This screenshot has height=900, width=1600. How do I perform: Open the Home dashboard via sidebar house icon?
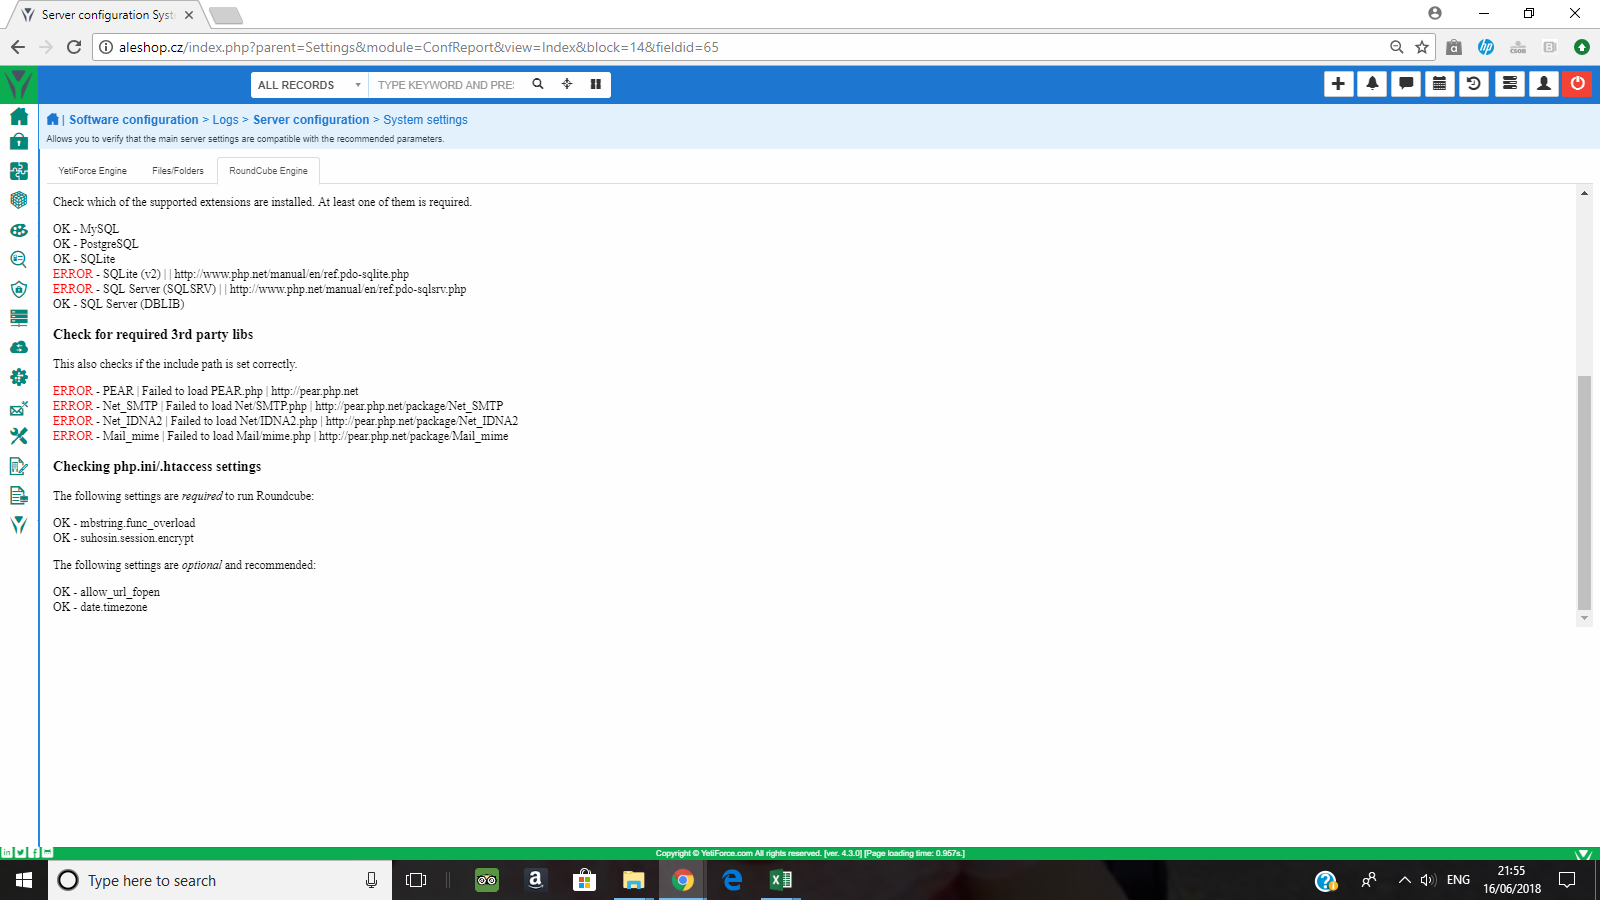(x=18, y=116)
